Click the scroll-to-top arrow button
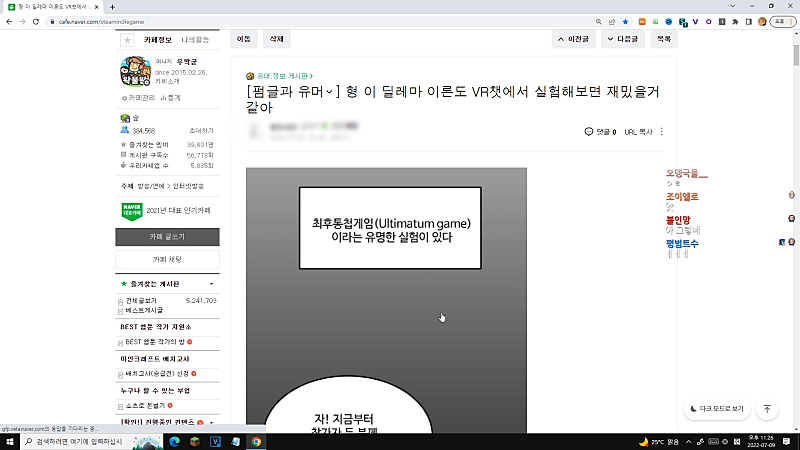The image size is (800, 450). tap(767, 409)
